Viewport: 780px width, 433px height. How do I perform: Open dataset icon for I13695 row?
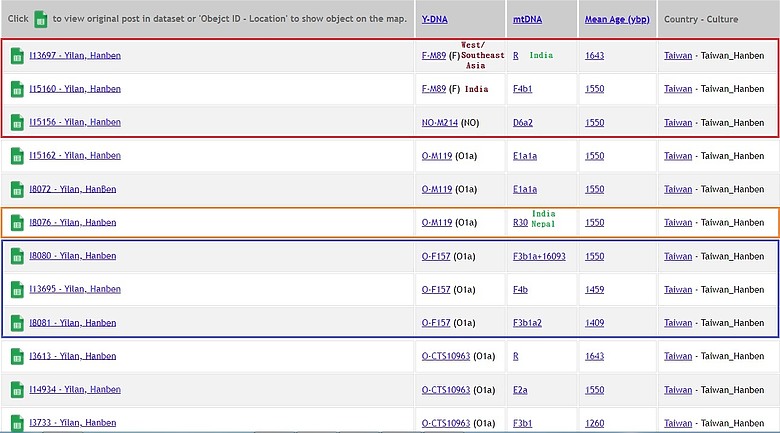point(17,290)
